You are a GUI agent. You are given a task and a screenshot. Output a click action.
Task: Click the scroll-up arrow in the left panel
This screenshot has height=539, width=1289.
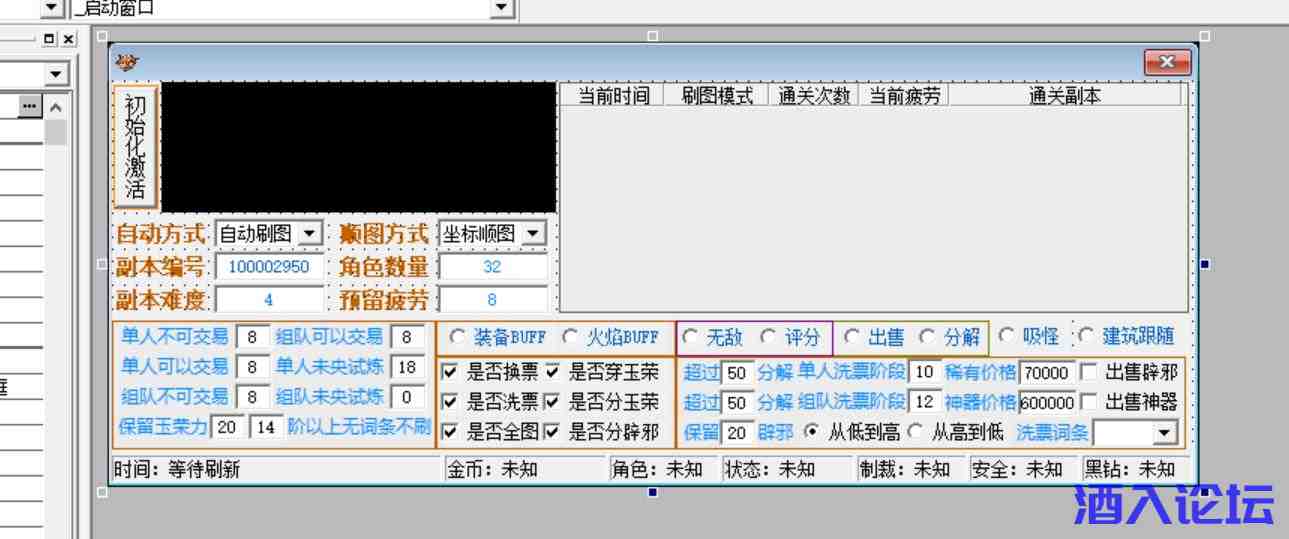[56, 106]
